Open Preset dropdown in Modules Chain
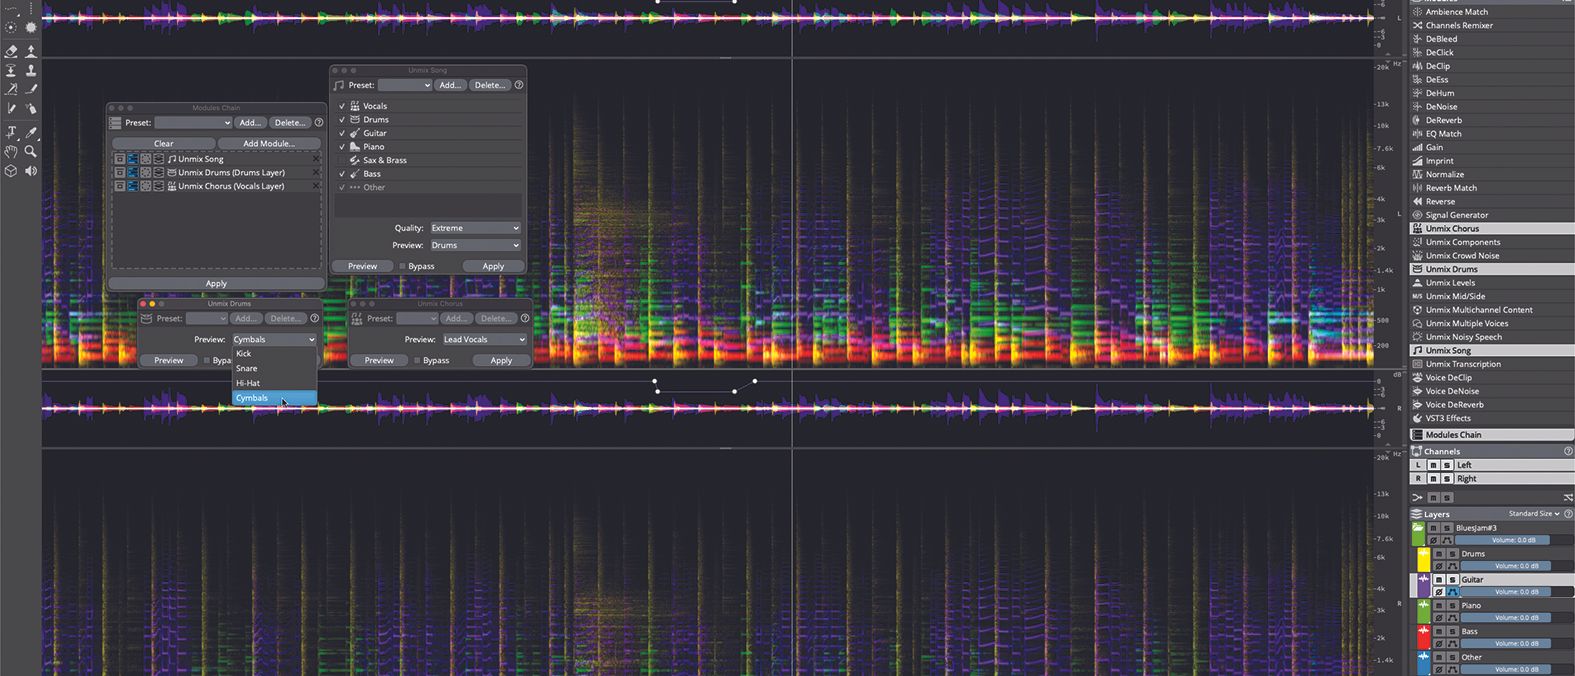 point(193,123)
